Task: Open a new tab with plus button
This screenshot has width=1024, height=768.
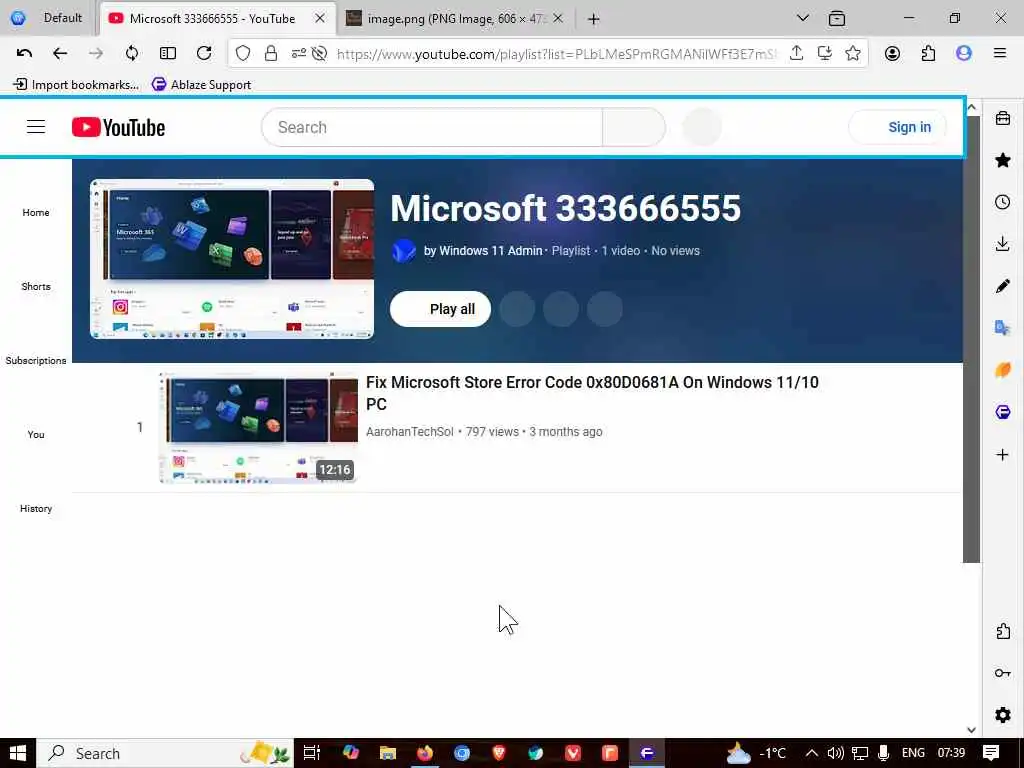Action: 593,19
